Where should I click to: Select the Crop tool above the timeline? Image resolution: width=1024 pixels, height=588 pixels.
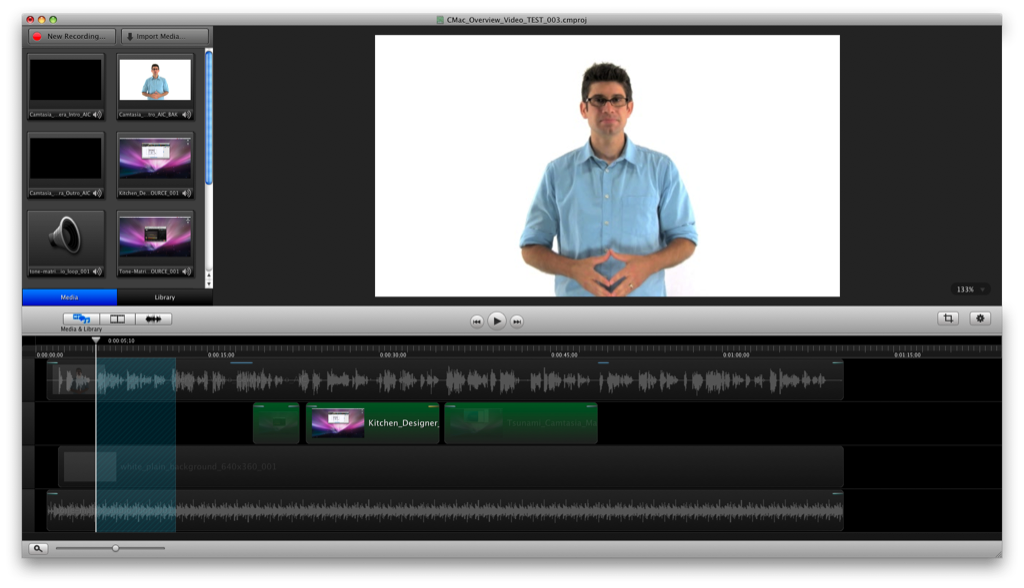pos(949,319)
